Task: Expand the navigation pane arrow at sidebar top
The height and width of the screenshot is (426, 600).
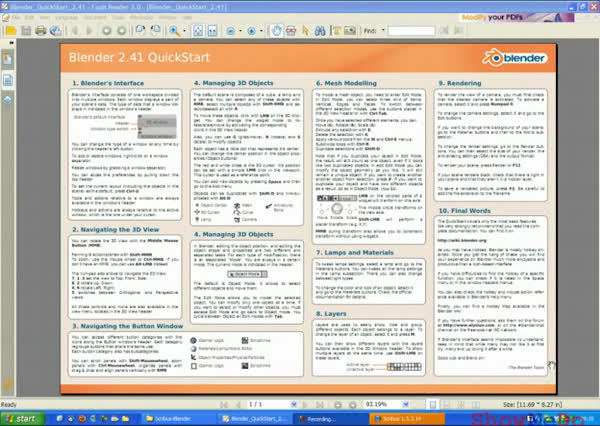Action: tap(12, 42)
